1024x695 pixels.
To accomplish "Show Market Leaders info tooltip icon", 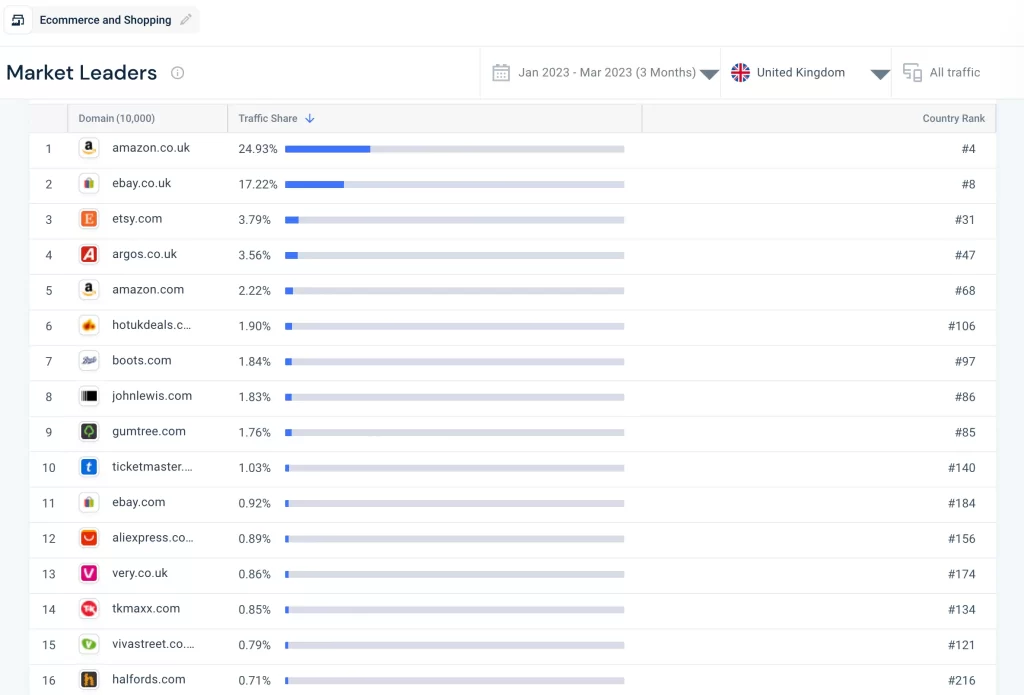I will click(x=177, y=73).
